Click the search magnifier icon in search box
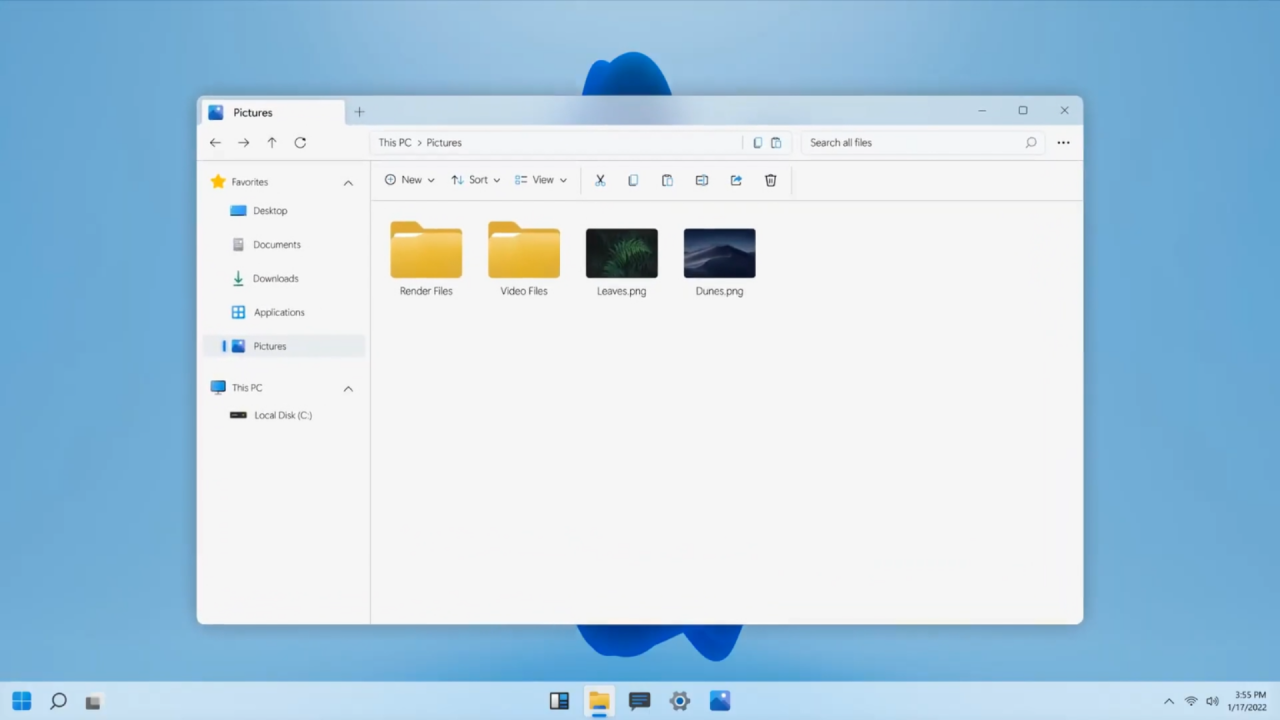Image resolution: width=1280 pixels, height=720 pixels. point(1031,143)
